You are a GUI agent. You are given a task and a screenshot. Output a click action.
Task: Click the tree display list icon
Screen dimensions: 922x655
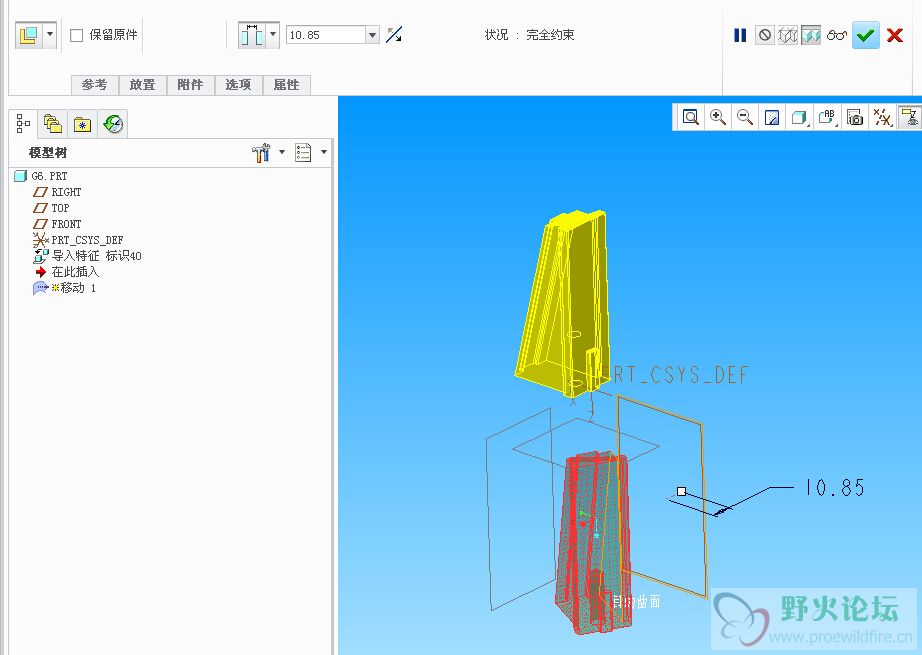(x=303, y=153)
